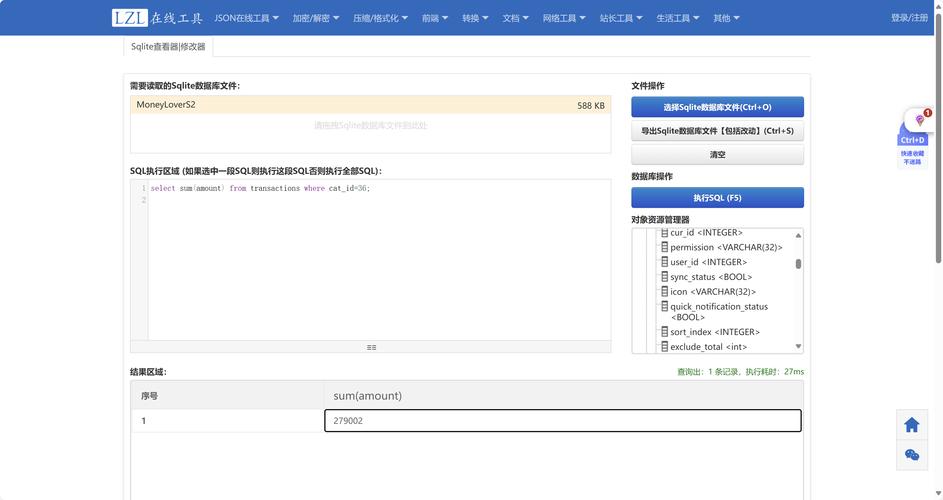Click column icon next to sort_index
943x500 pixels.
pos(665,332)
